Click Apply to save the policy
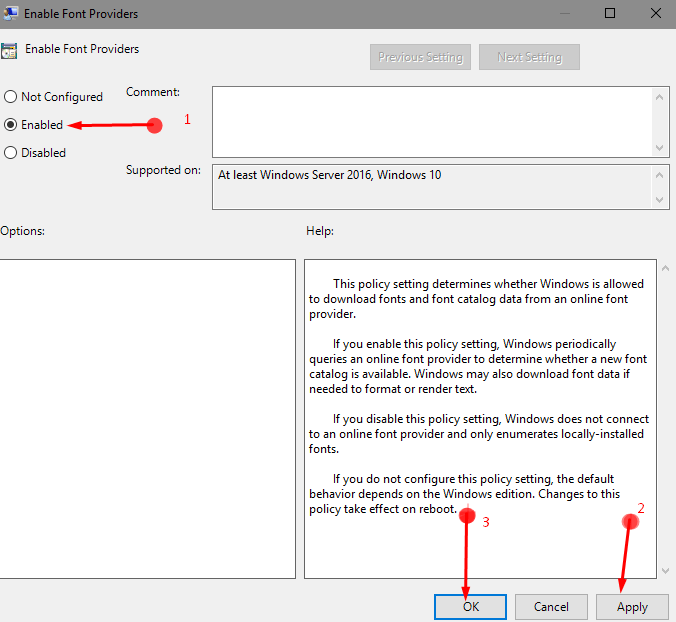Image resolution: width=676 pixels, height=622 pixels. point(632,606)
